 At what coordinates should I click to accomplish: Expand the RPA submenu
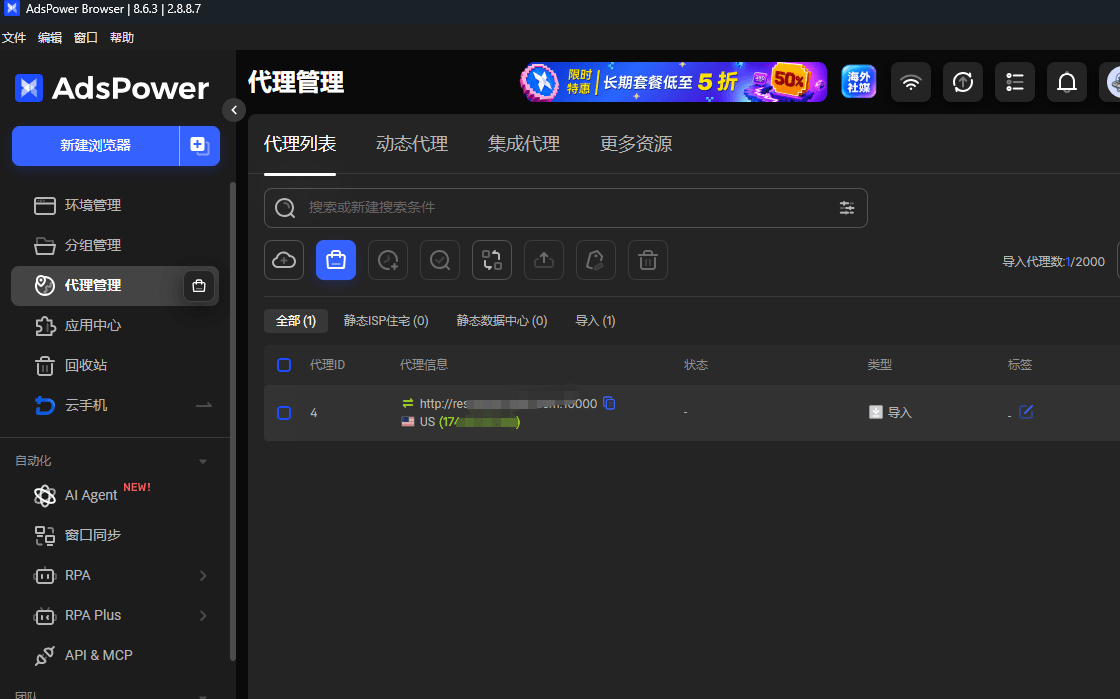(x=203, y=575)
